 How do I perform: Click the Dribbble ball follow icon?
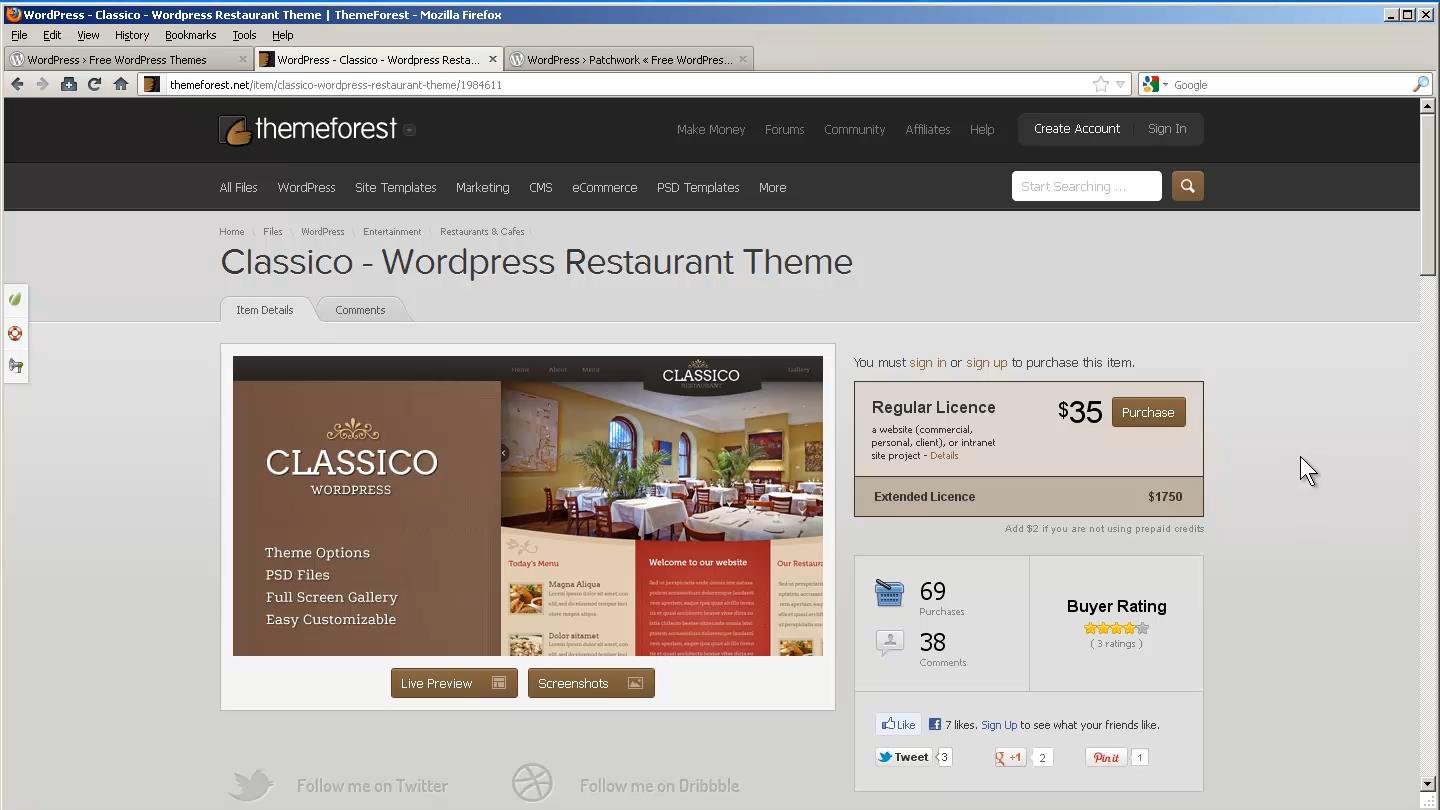[532, 785]
